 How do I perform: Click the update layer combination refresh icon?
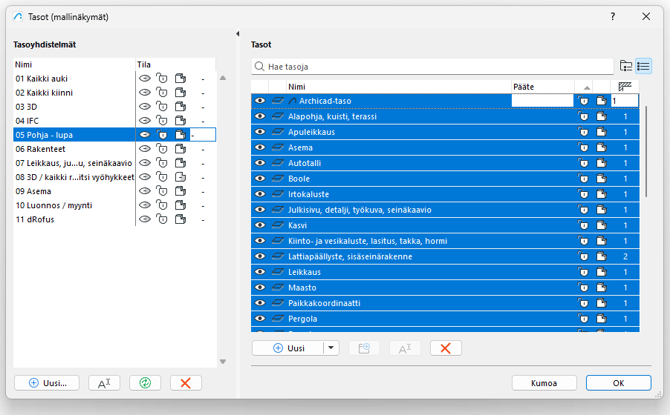tap(144, 383)
